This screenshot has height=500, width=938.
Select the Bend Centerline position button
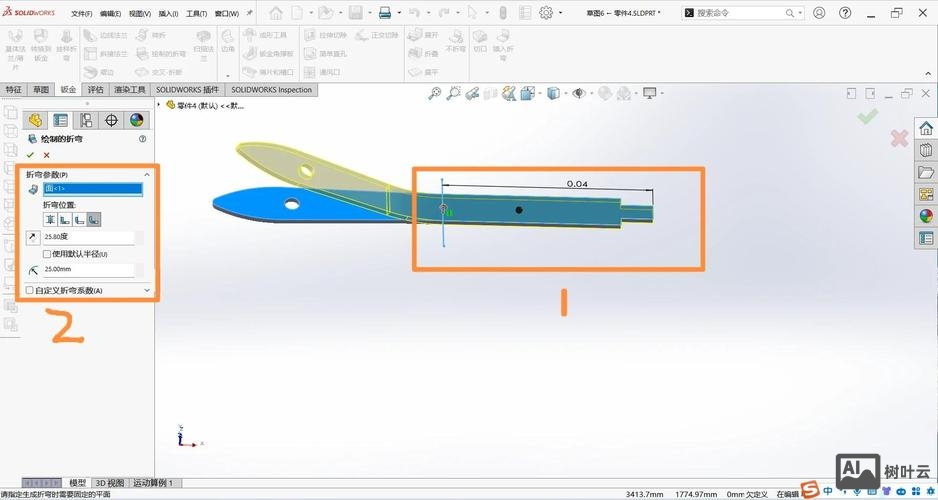[50, 219]
